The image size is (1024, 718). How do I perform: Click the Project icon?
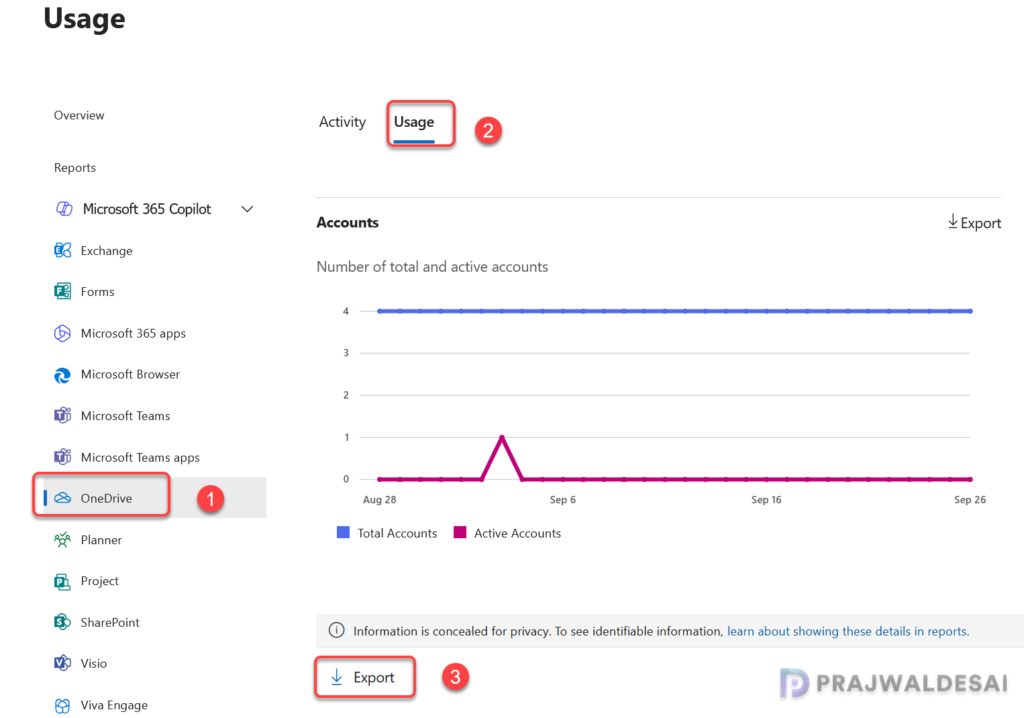coord(62,581)
